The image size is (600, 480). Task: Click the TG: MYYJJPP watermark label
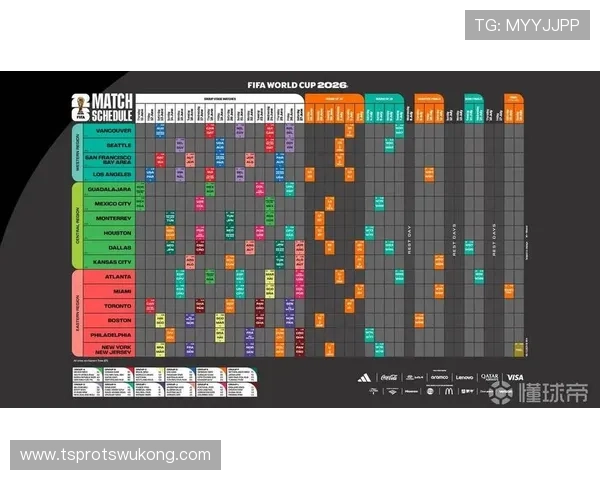527,25
